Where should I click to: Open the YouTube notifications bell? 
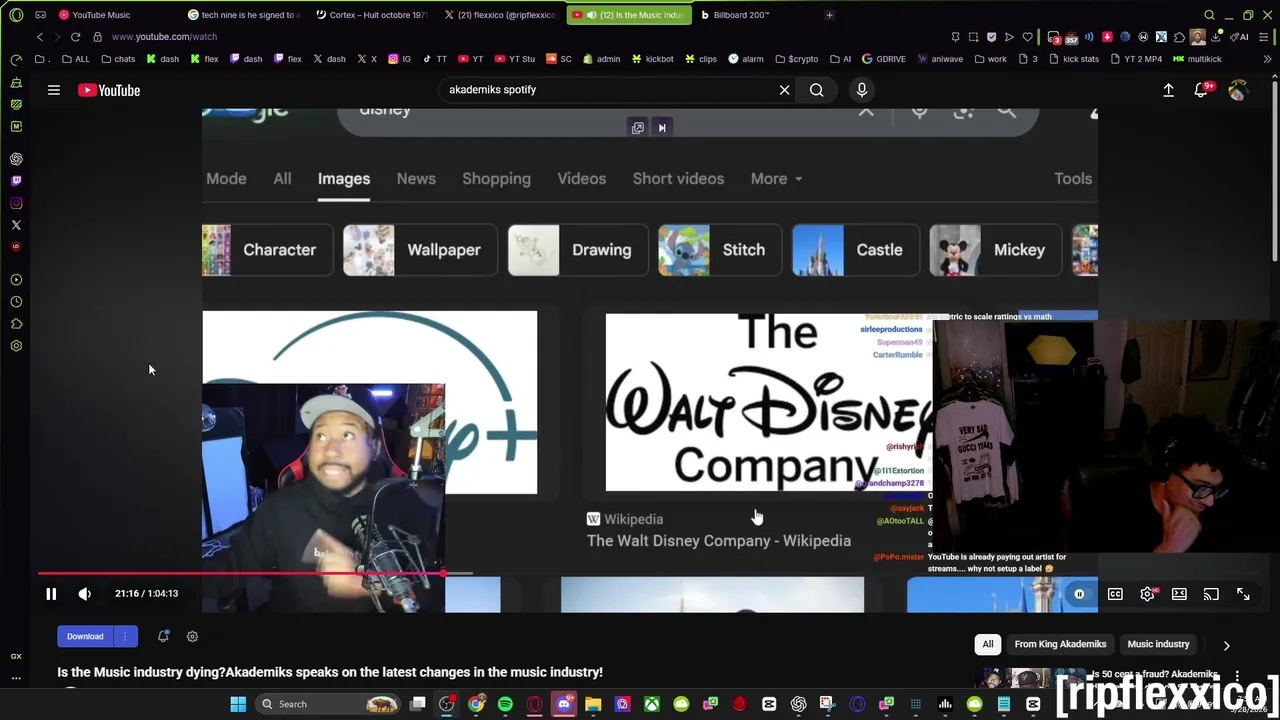pyautogui.click(x=1201, y=90)
